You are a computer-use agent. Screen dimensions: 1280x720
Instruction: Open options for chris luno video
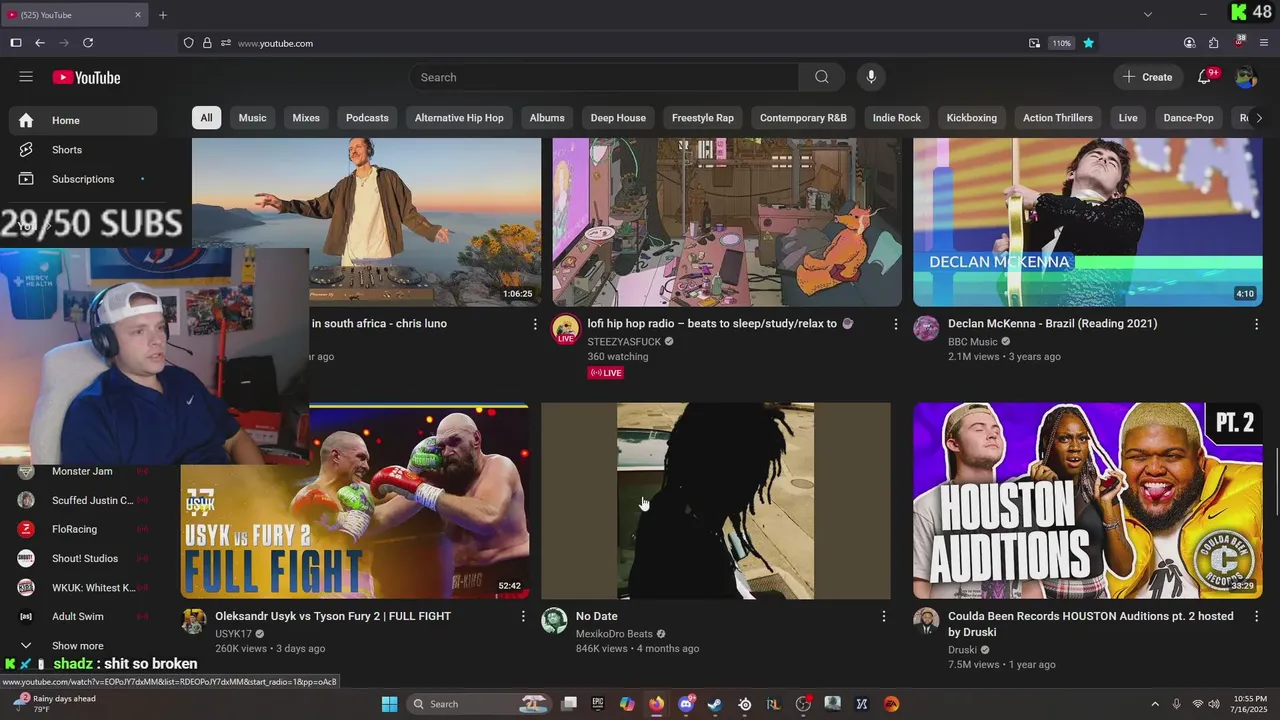[x=535, y=324]
